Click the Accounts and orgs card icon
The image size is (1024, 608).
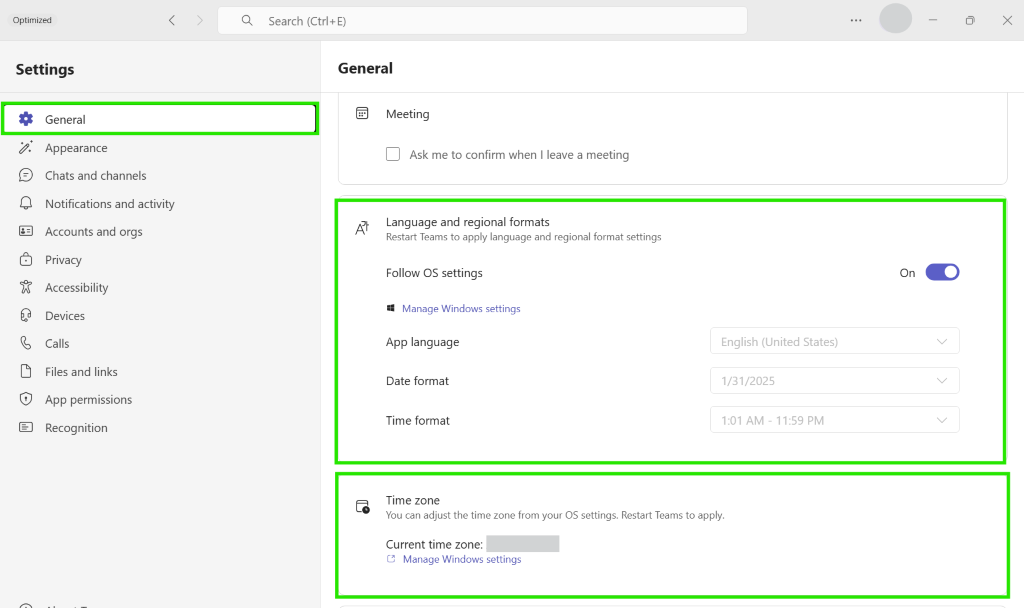point(25,231)
